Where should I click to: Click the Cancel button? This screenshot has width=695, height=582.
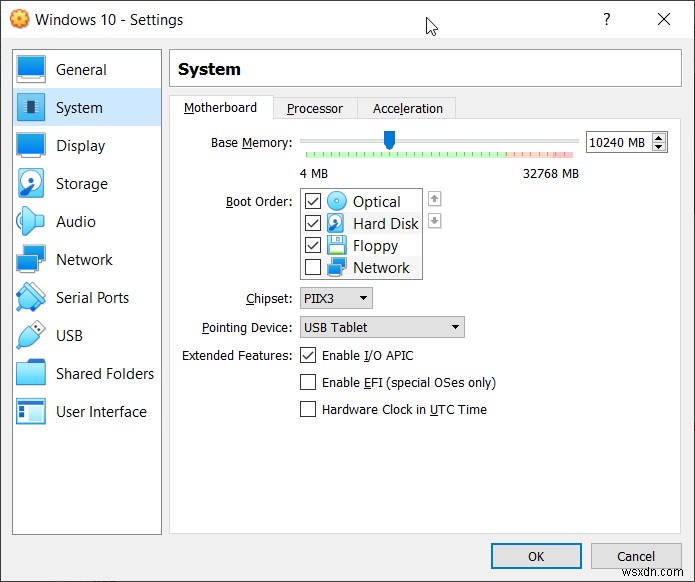click(x=636, y=556)
